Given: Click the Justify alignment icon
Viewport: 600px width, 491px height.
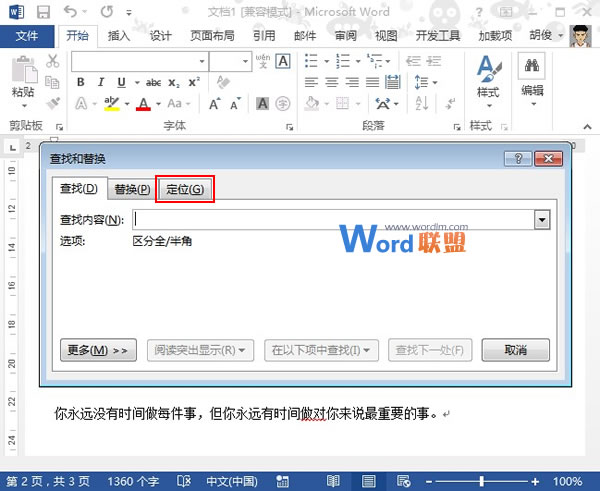Looking at the screenshot, I should tap(372, 82).
